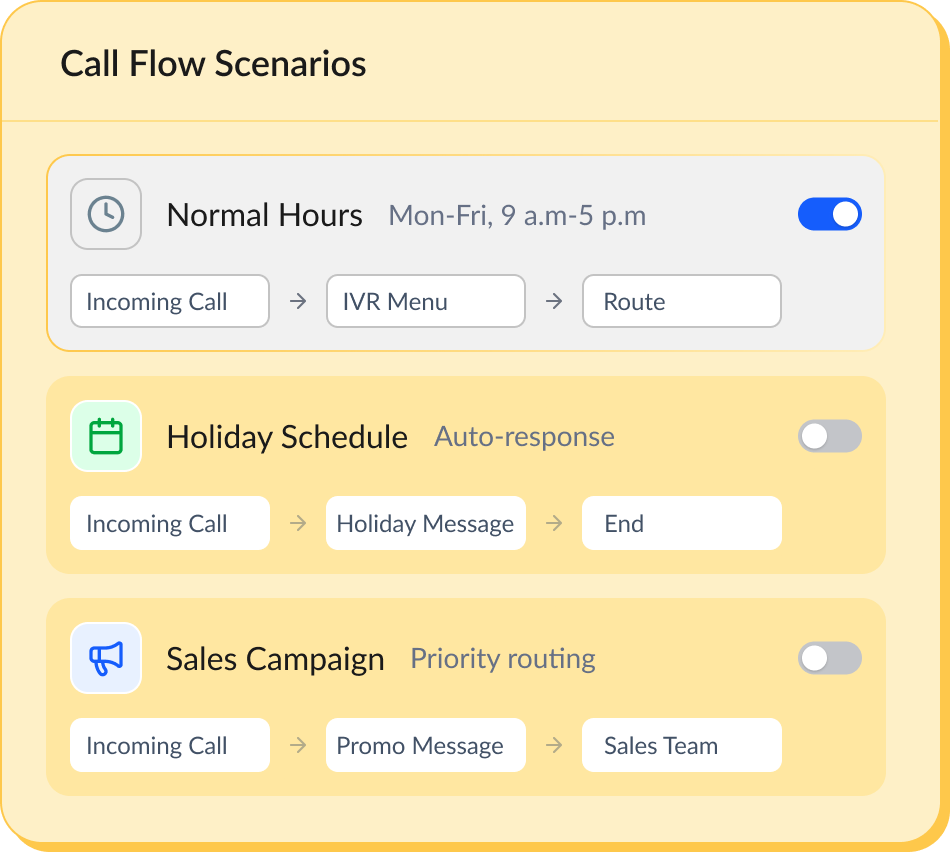The height and width of the screenshot is (852, 950).
Task: Click the Normal Hours scenario title
Action: pyautogui.click(x=264, y=215)
